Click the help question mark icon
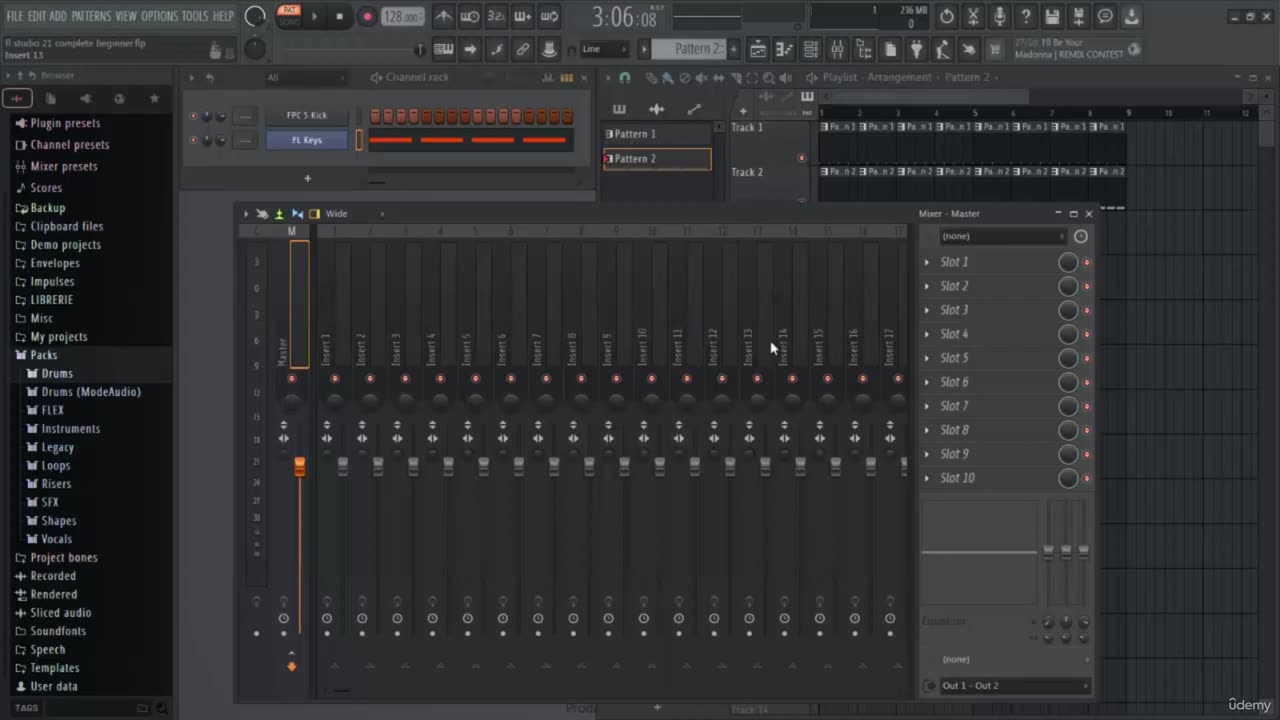Screen dimensions: 1280x720 (1026, 17)
